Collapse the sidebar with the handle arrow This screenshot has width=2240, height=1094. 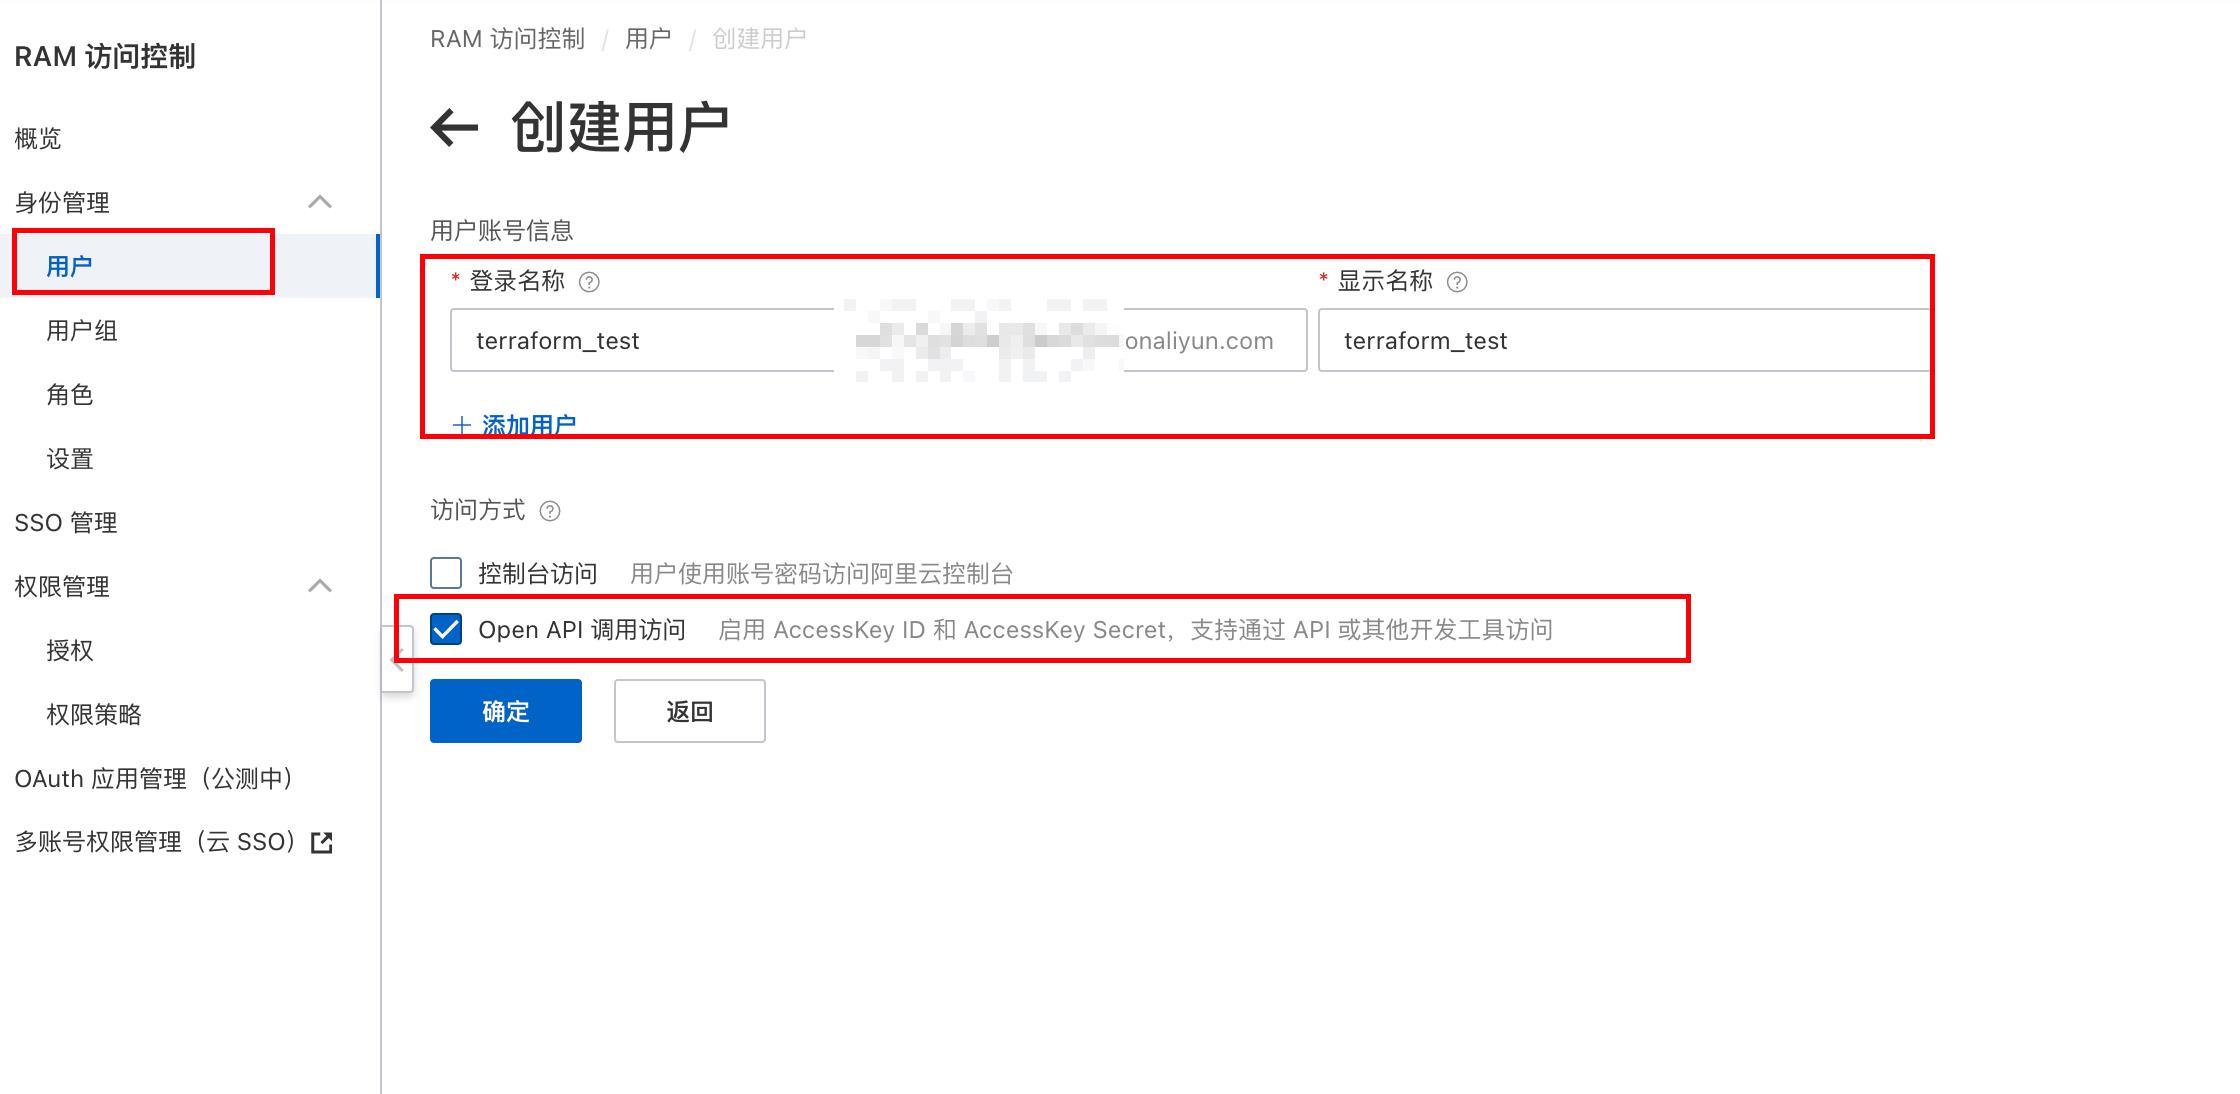[397, 659]
